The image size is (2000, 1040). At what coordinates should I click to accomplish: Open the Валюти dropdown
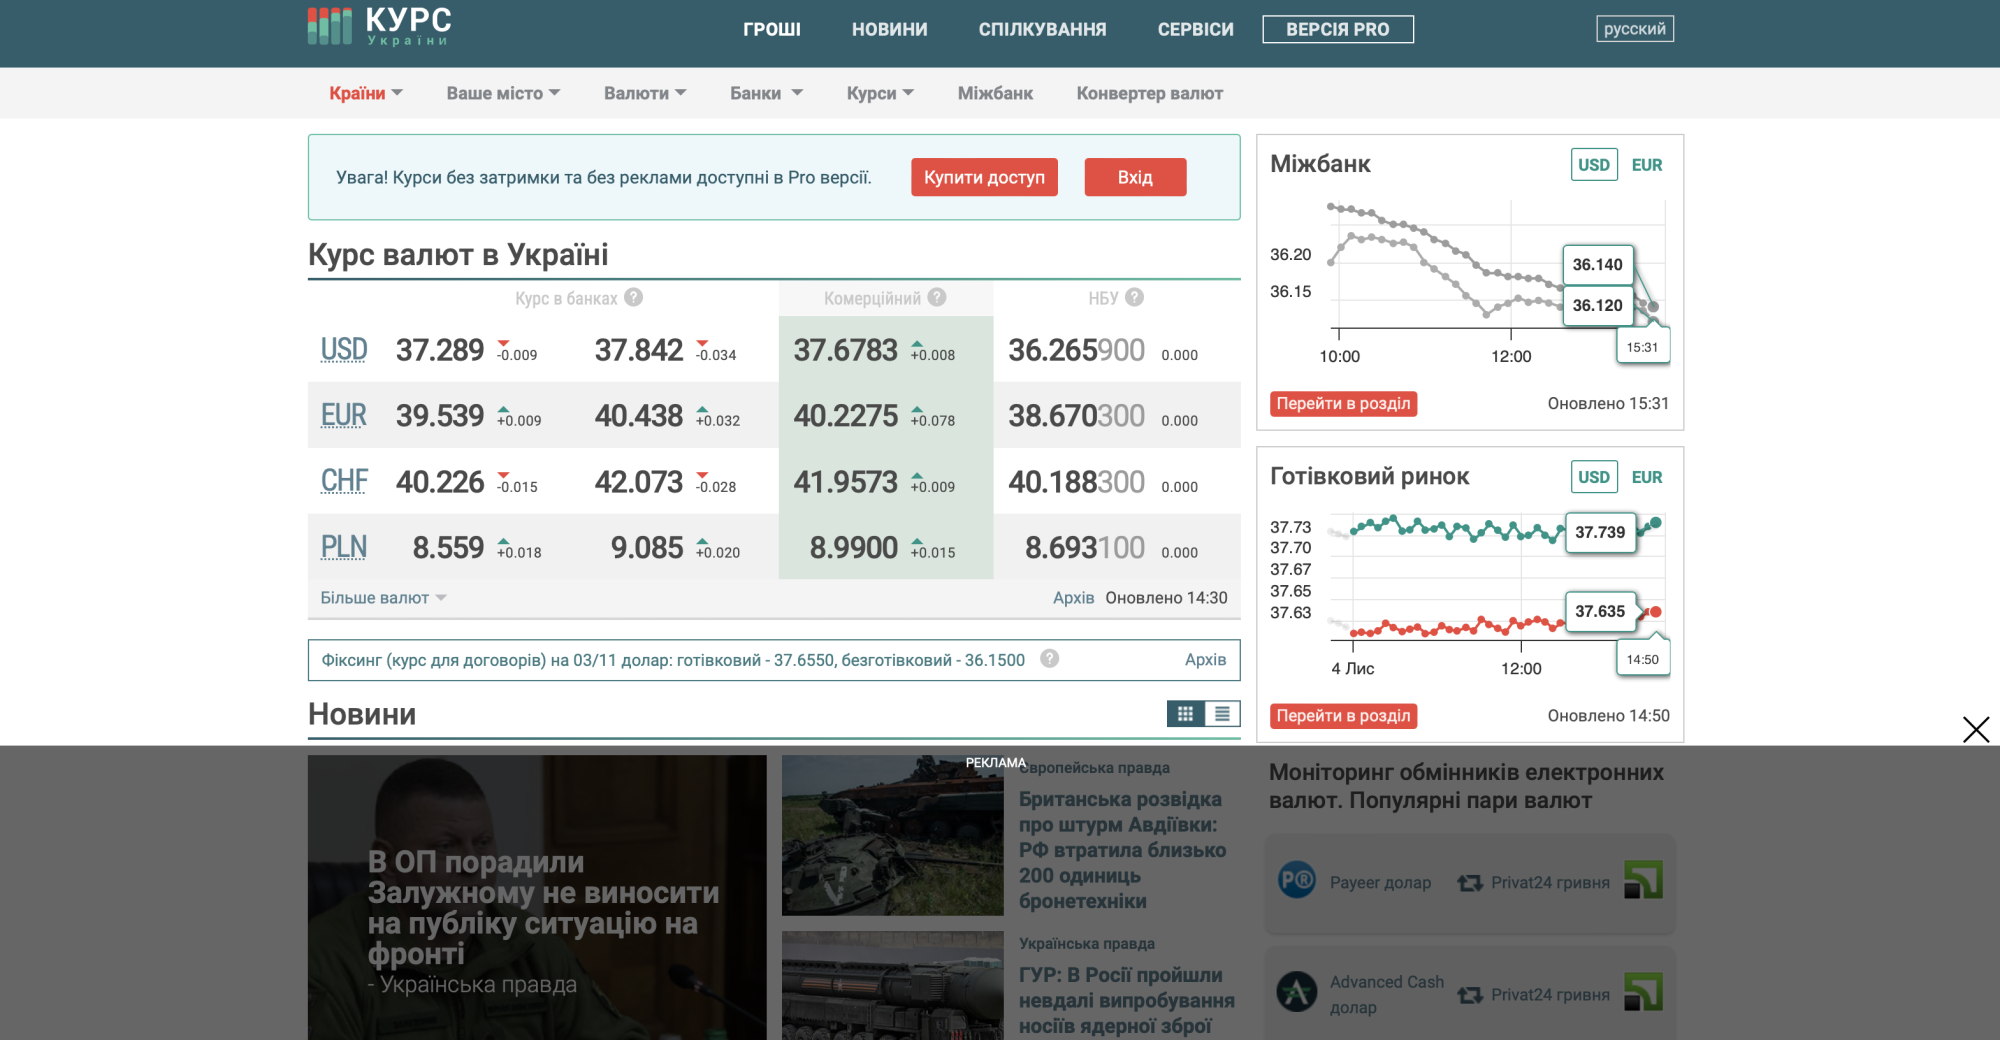coord(644,93)
